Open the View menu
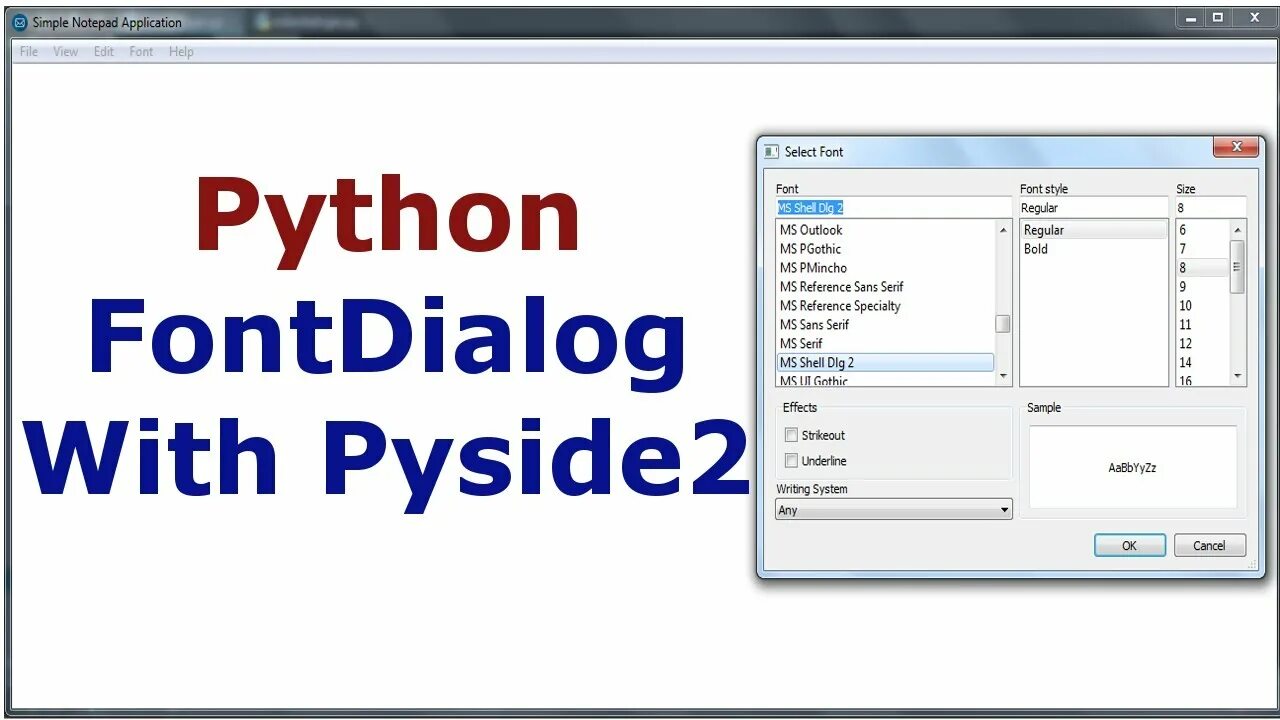This screenshot has width=1280, height=720. coord(66,52)
